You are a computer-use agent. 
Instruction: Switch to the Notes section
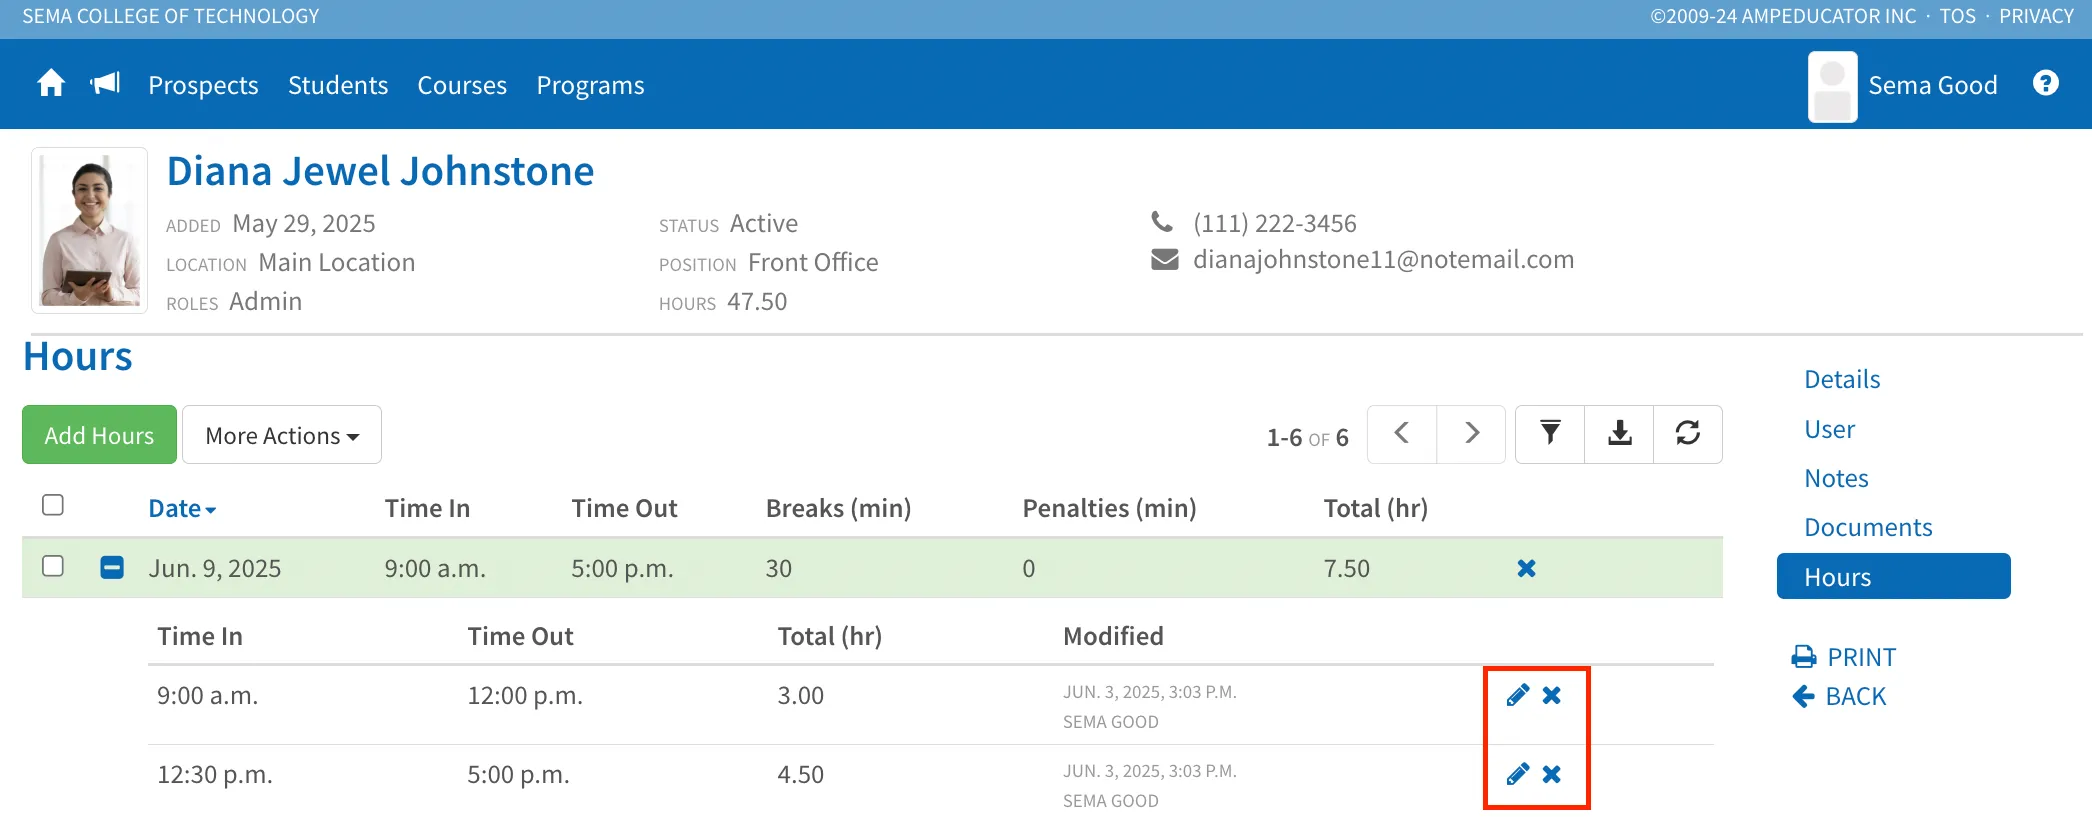pyautogui.click(x=1836, y=478)
